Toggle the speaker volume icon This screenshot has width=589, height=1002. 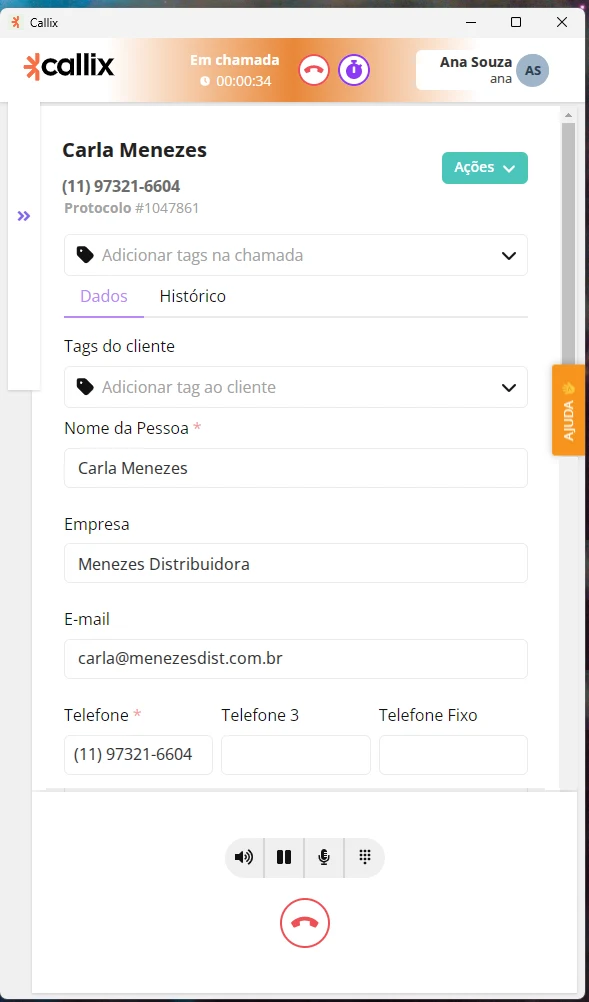tap(244, 858)
